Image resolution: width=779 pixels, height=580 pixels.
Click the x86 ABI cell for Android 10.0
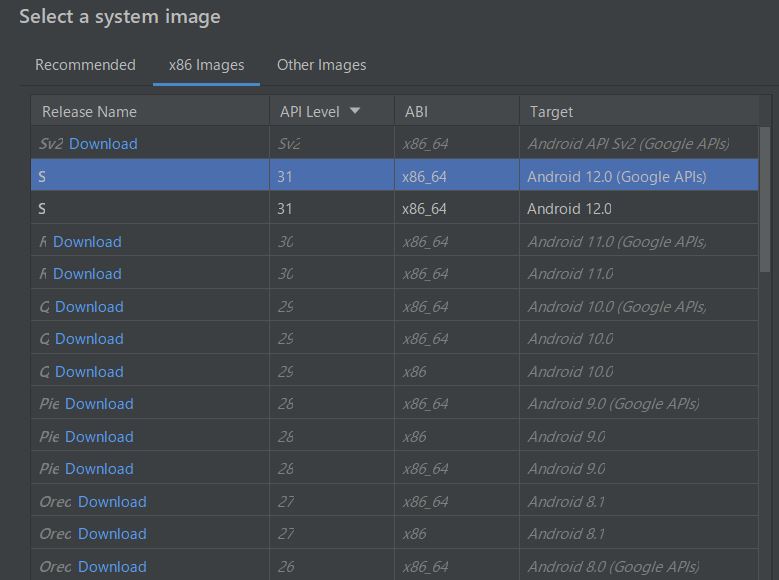(457, 371)
